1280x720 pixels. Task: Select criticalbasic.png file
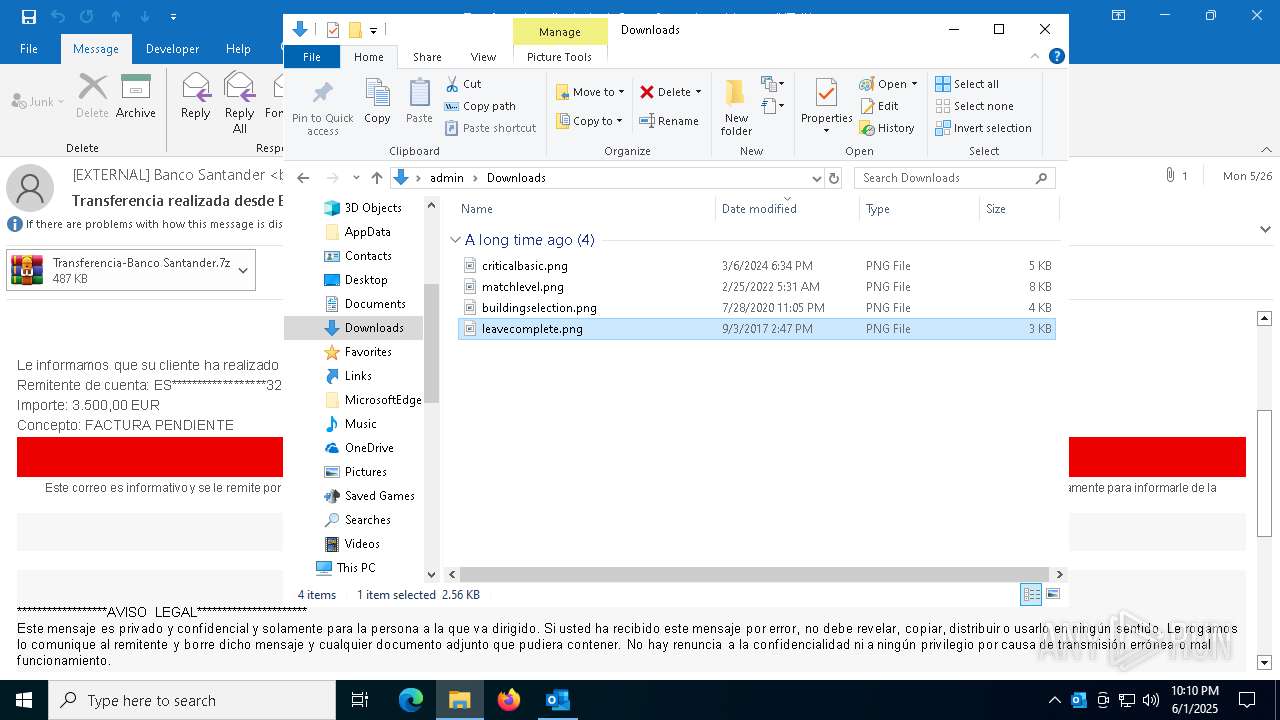pos(756,266)
